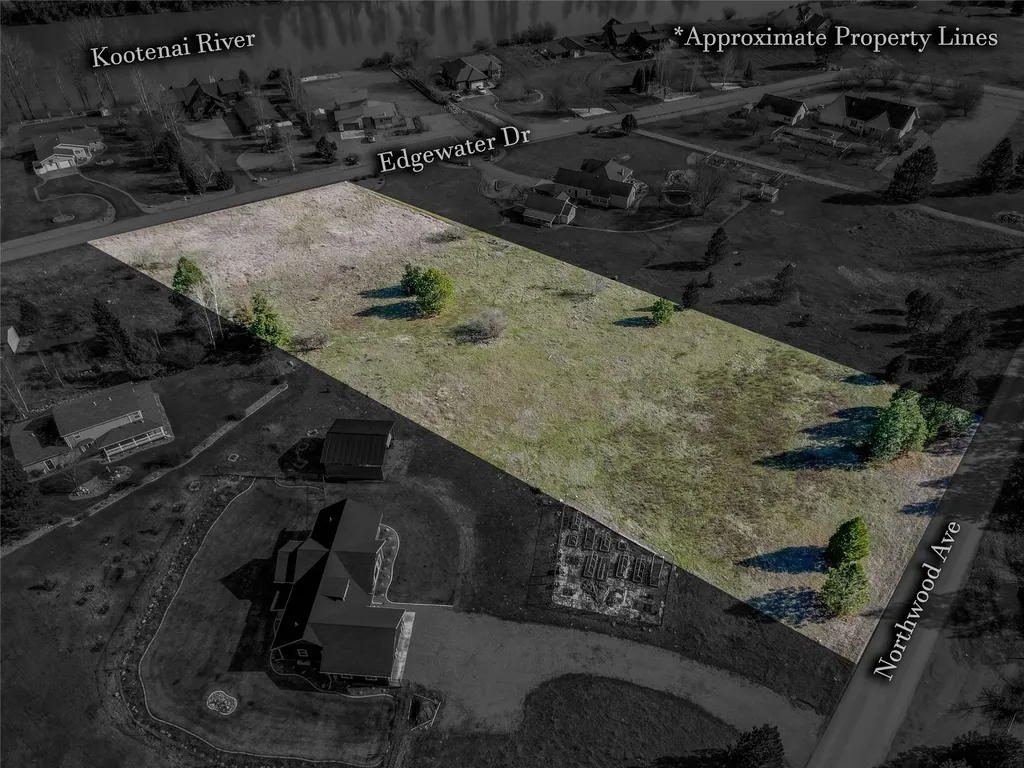Click the decorative rock circle near house

[x=222, y=702]
